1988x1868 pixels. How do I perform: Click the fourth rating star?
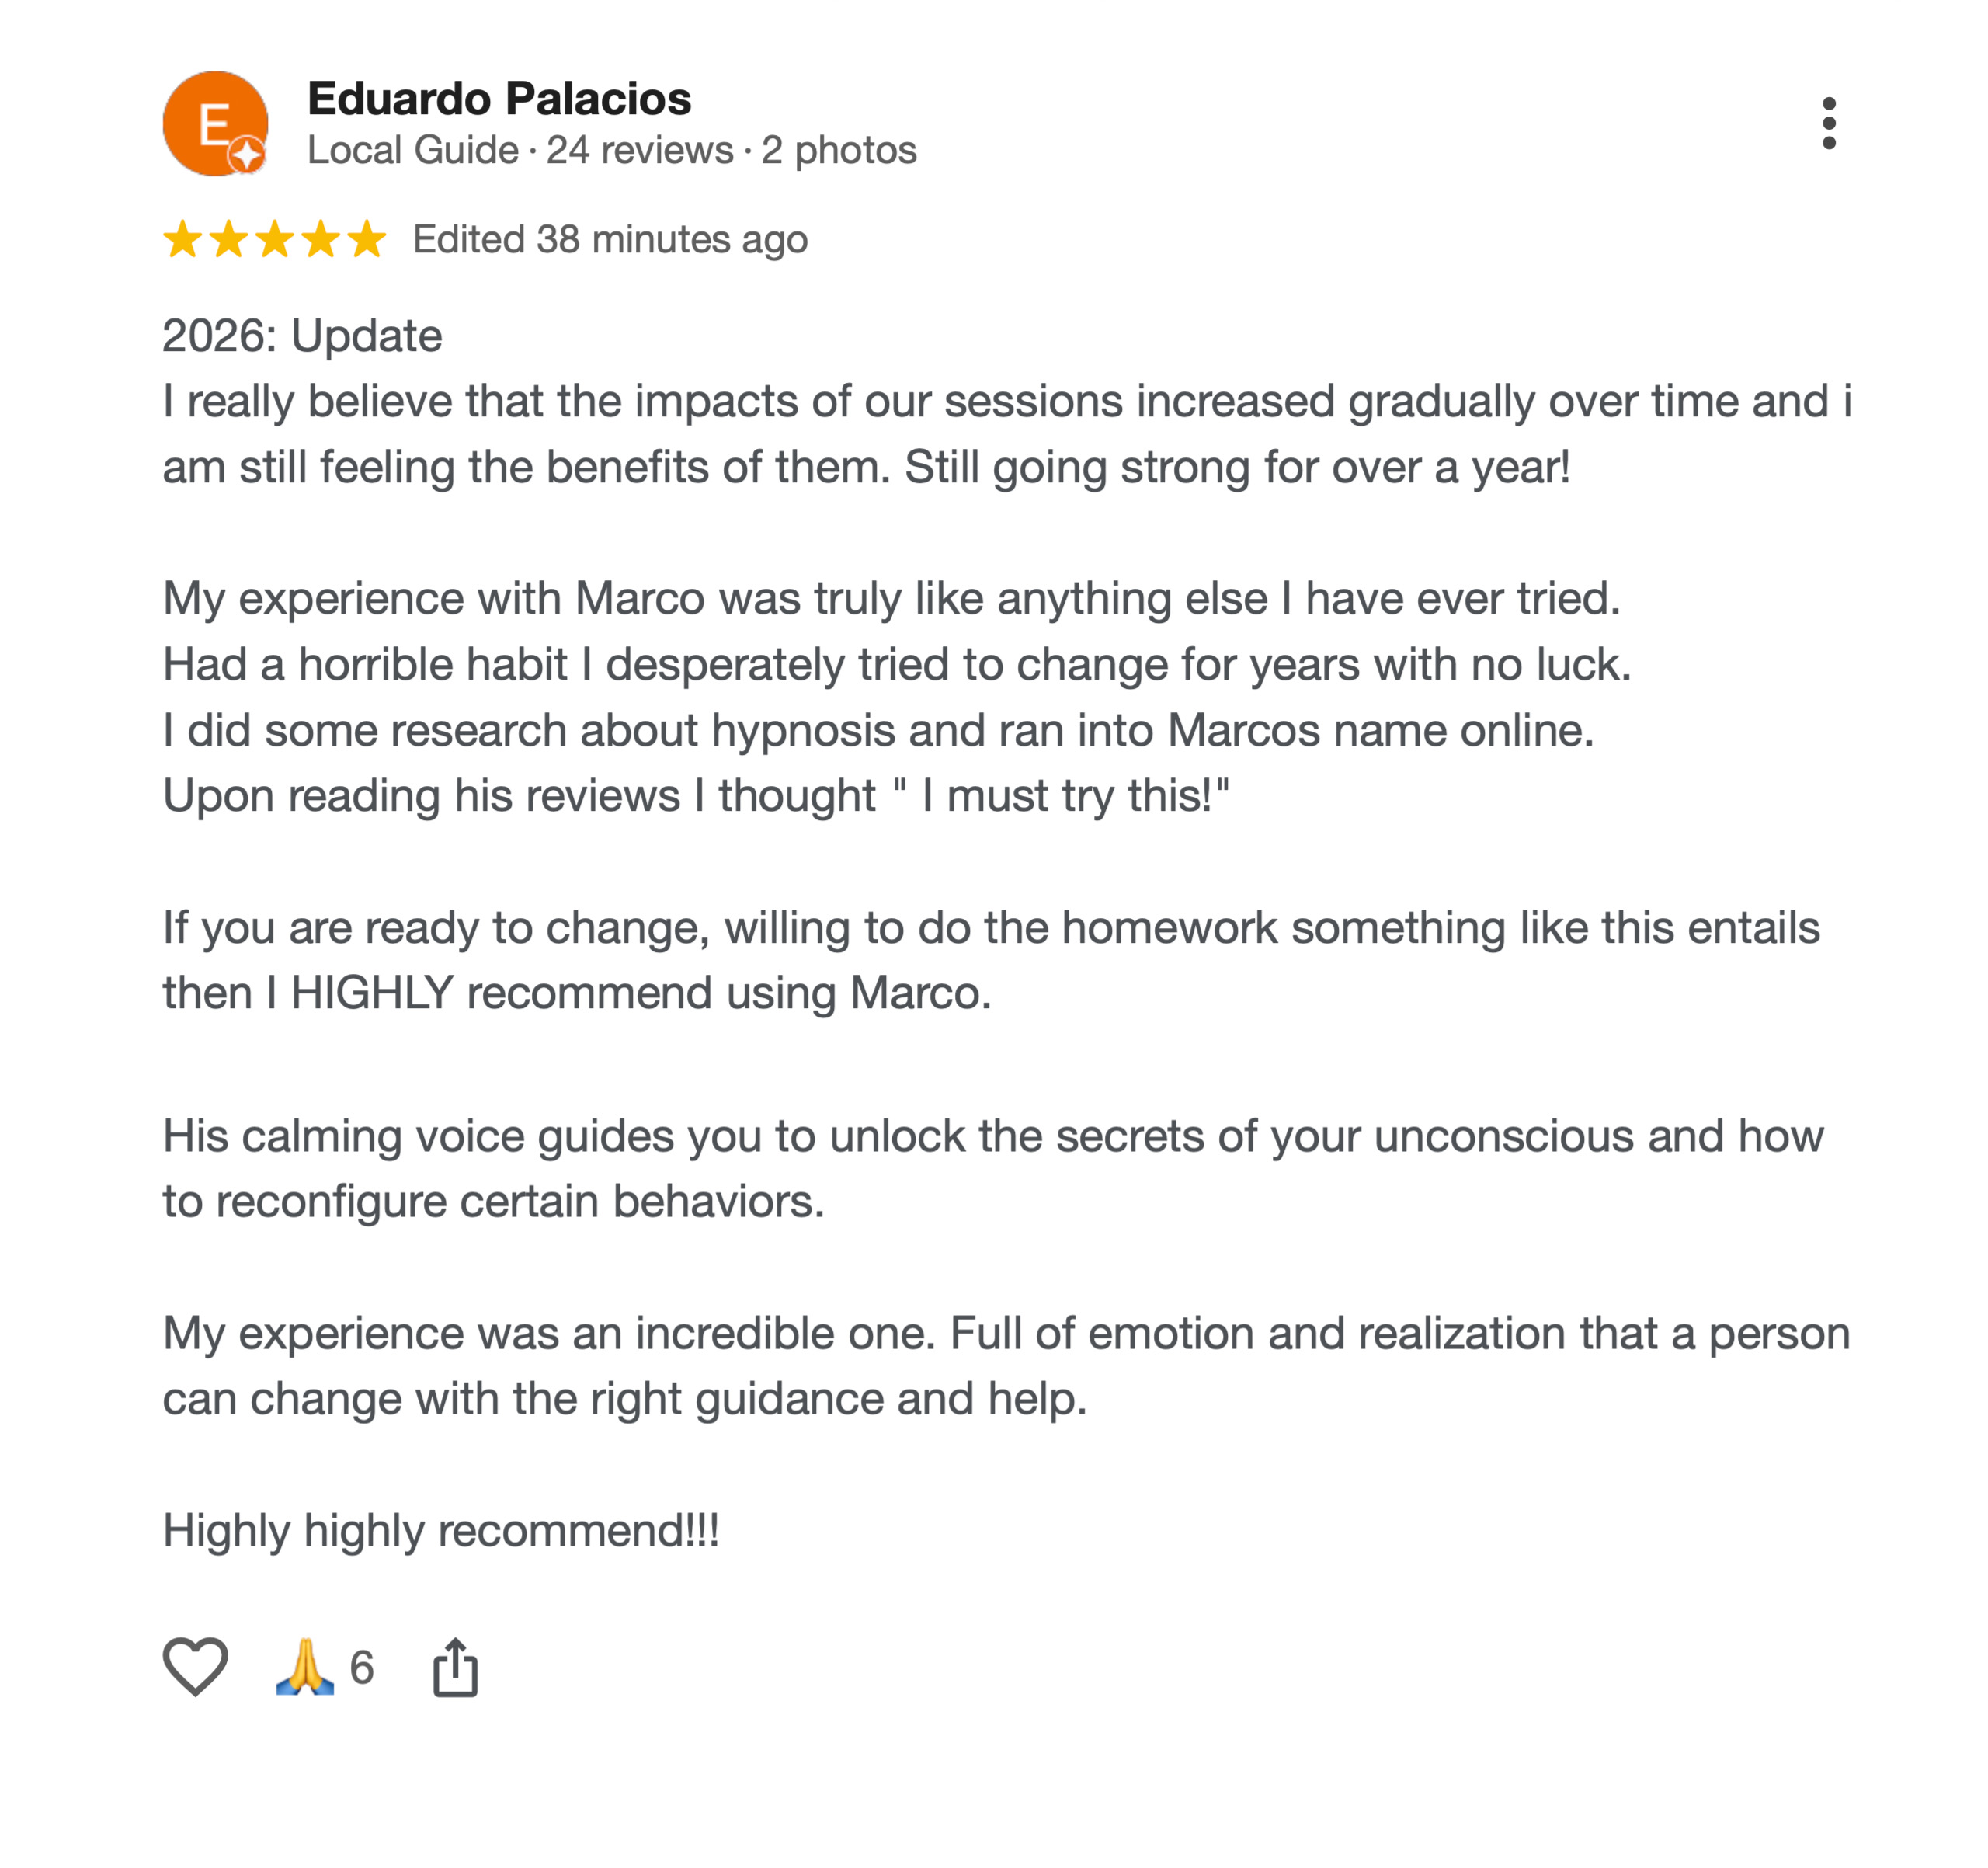pyautogui.click(x=321, y=239)
